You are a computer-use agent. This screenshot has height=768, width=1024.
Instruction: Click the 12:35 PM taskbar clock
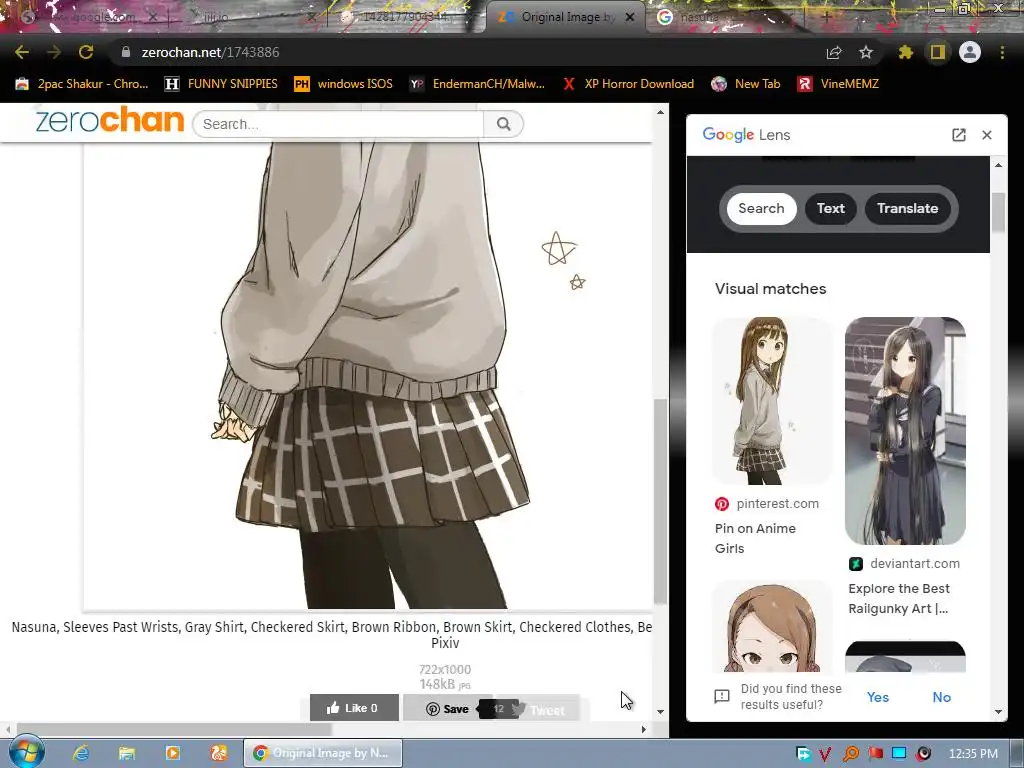(x=973, y=754)
